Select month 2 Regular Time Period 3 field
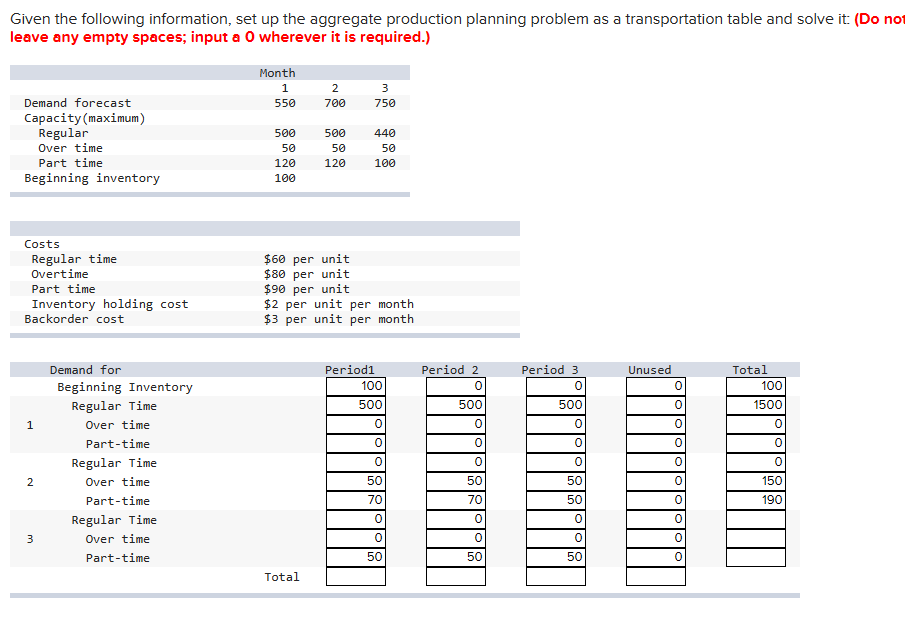905x627 pixels. pos(556,462)
